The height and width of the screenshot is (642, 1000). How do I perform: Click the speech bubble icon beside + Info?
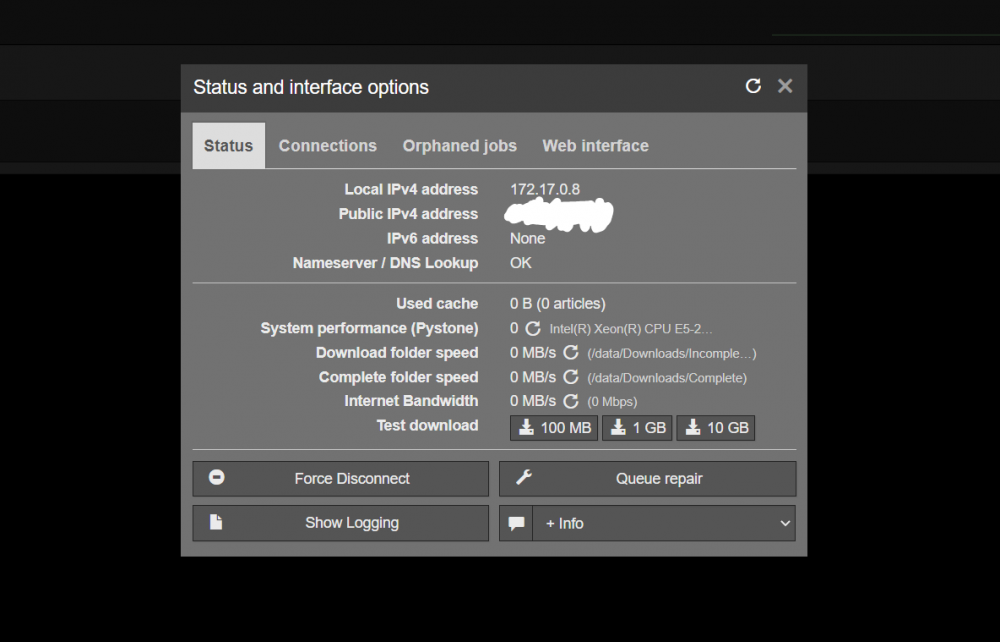pyautogui.click(x=516, y=523)
